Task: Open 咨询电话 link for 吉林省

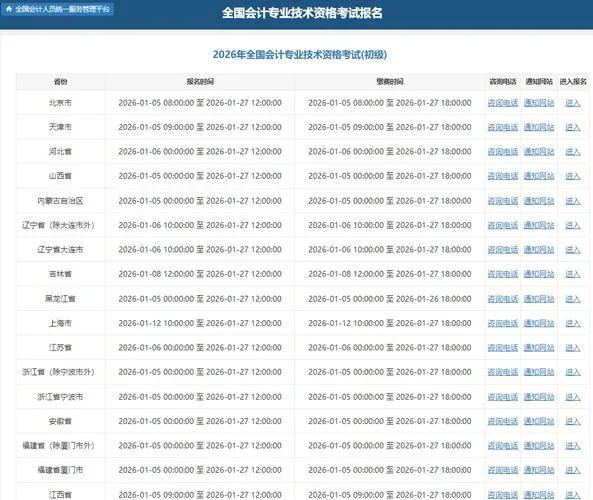Action: coord(503,274)
